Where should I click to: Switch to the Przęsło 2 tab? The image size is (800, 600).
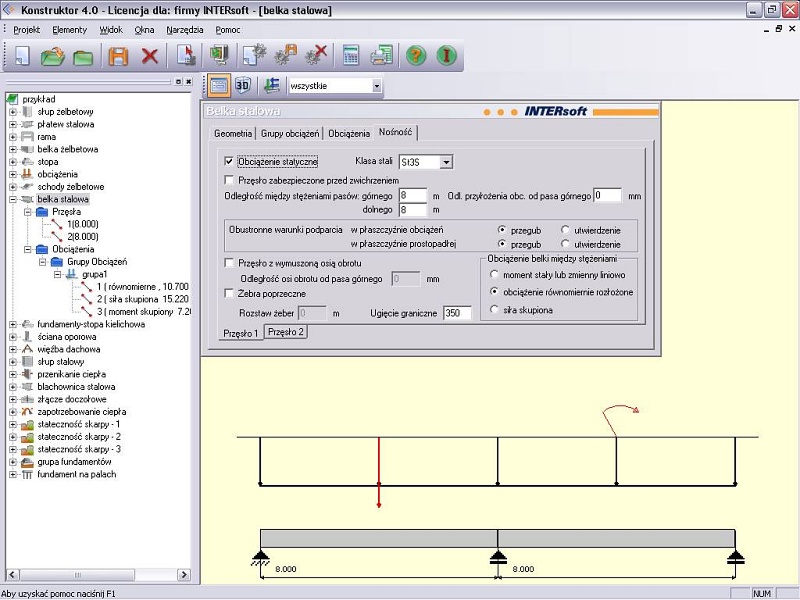286,332
